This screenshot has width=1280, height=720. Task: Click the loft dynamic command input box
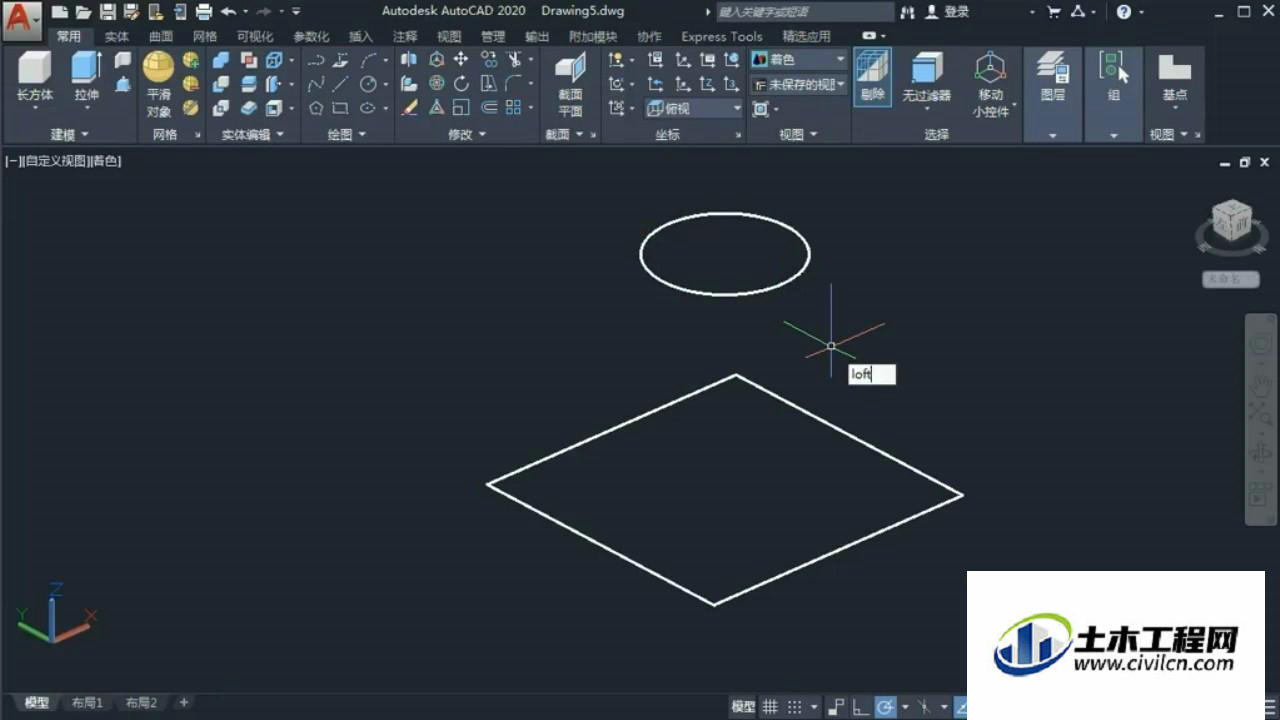pyautogui.click(x=872, y=374)
